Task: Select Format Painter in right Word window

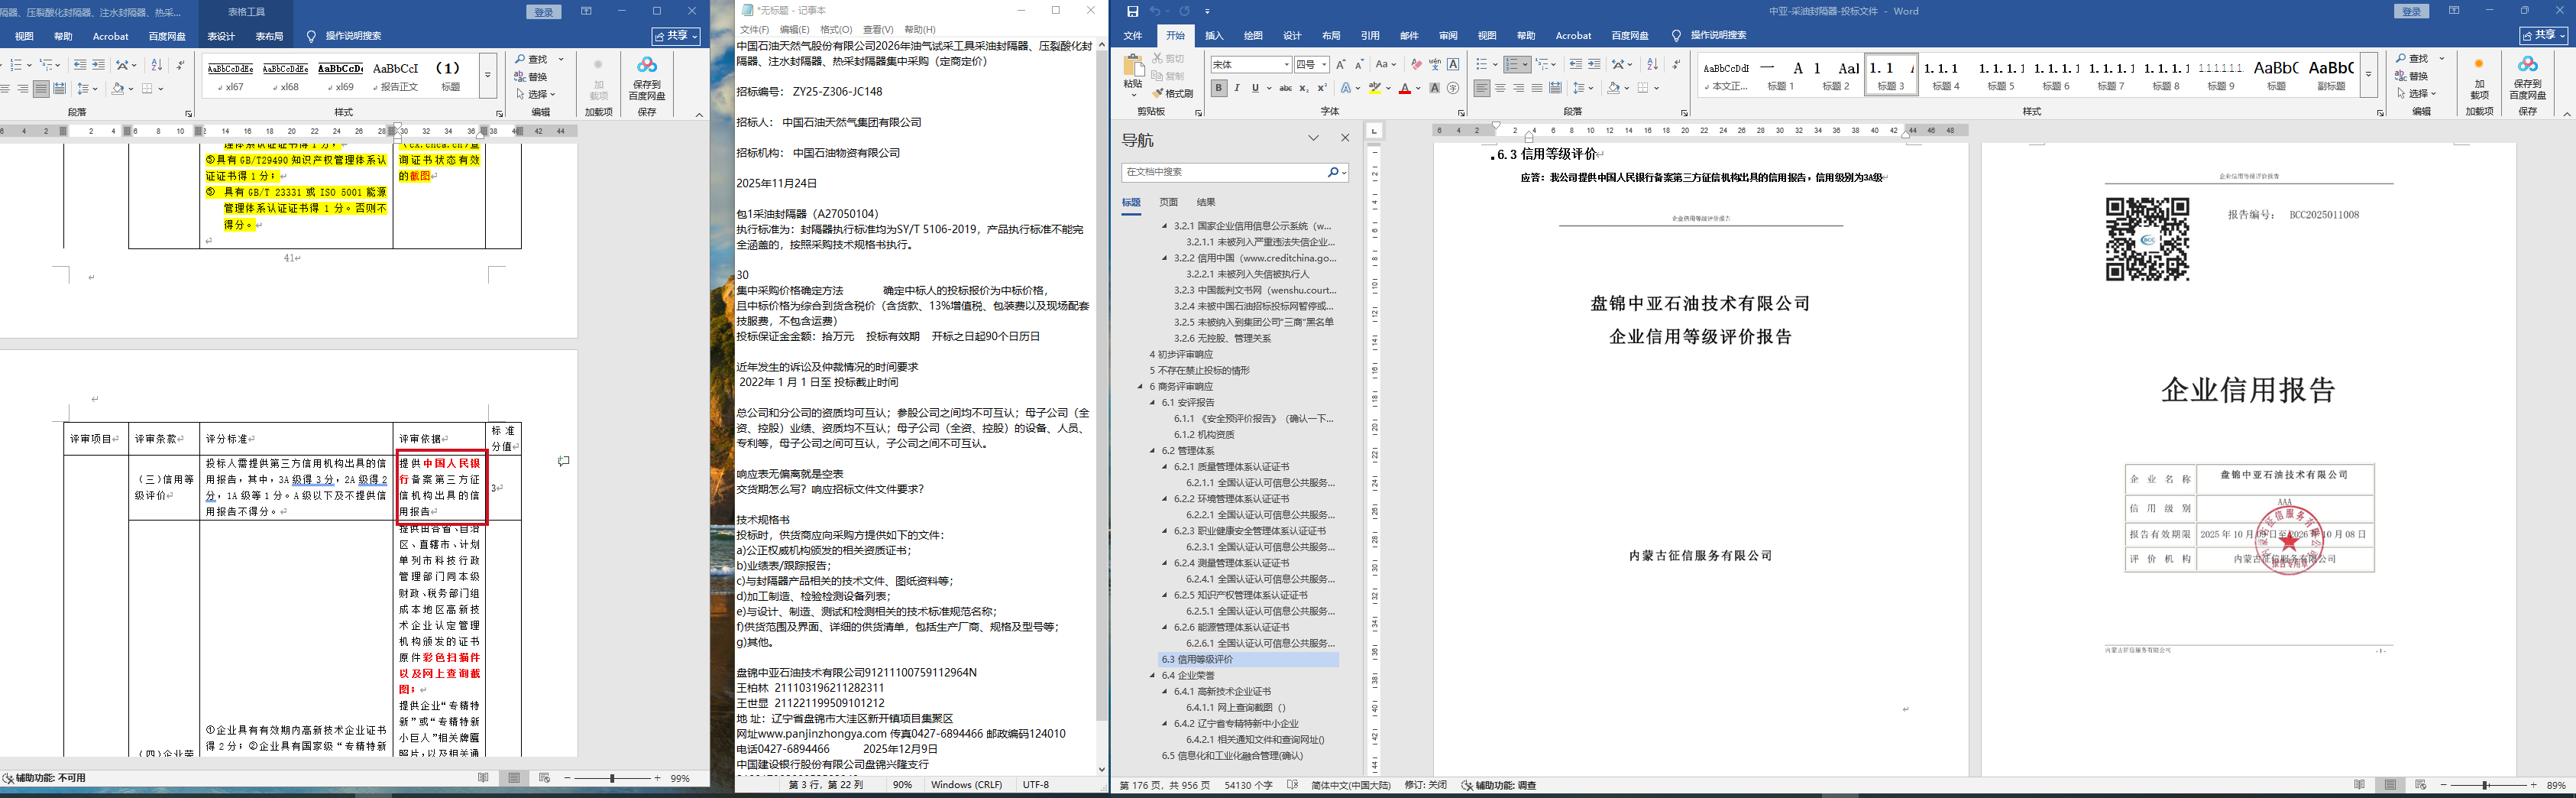Action: 1173,93
